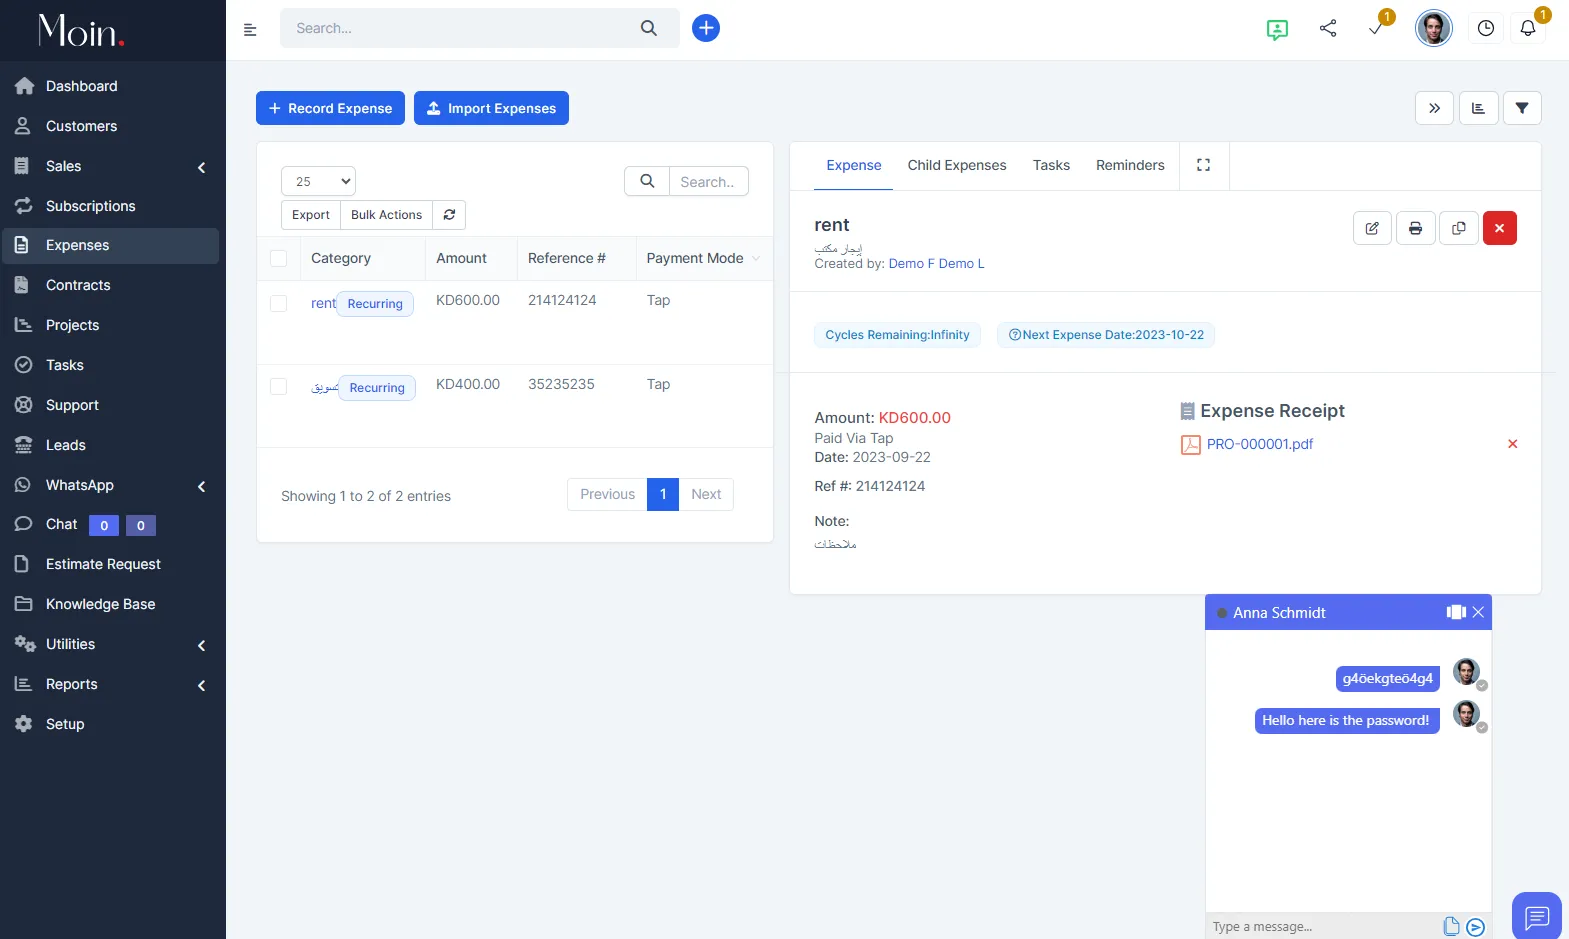Collapse the sidebar with the hamburger icon
Viewport: 1569px width, 939px height.
click(250, 30)
